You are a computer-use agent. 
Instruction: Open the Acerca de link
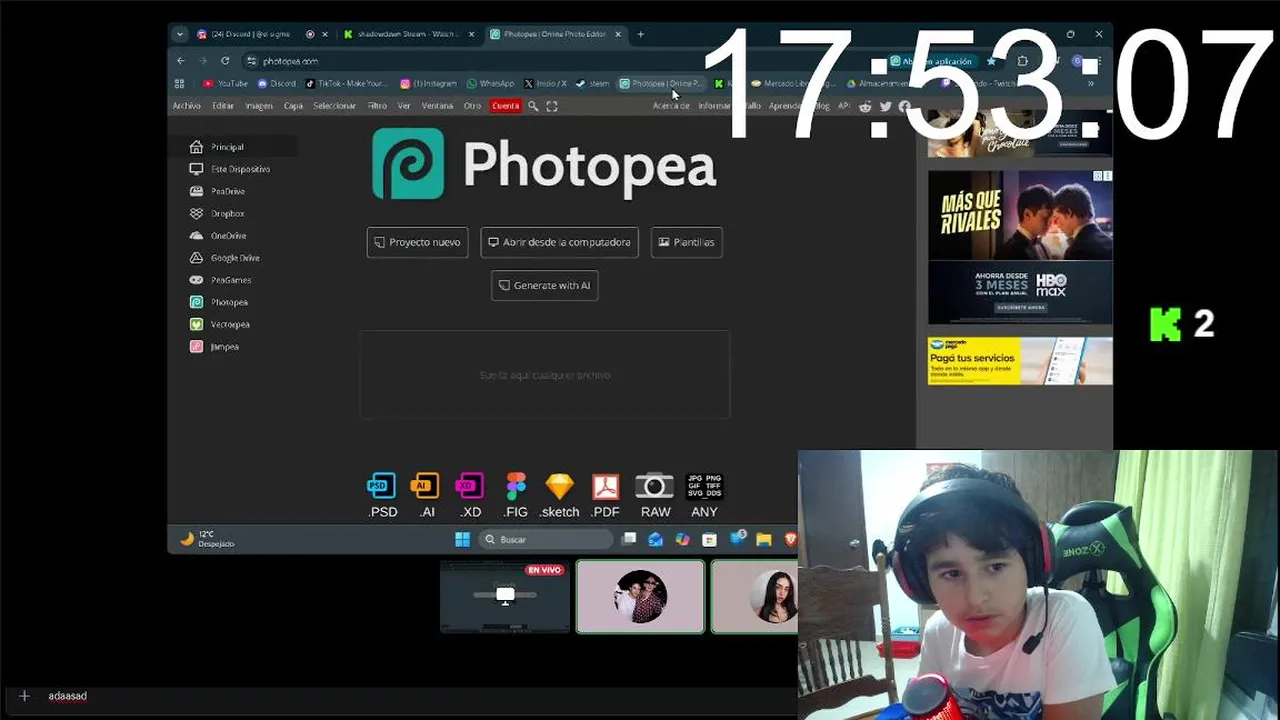coord(671,106)
